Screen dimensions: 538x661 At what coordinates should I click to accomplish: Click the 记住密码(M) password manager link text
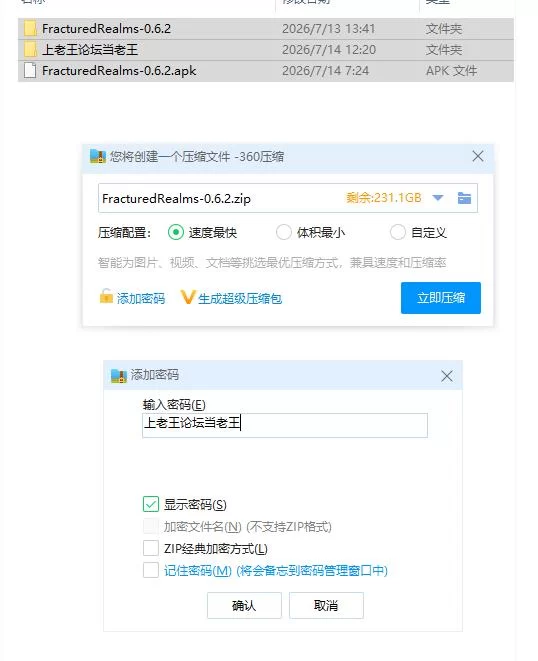tap(276, 570)
